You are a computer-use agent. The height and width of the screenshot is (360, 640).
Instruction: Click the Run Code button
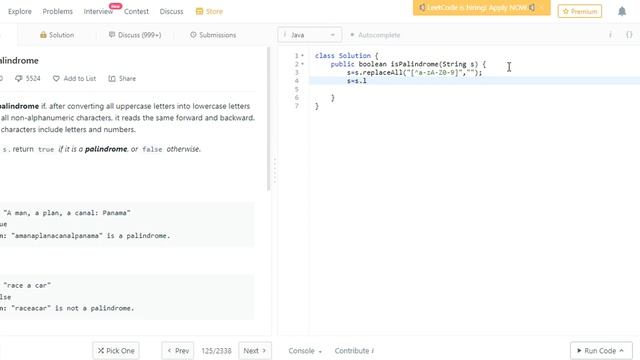(x=601, y=351)
